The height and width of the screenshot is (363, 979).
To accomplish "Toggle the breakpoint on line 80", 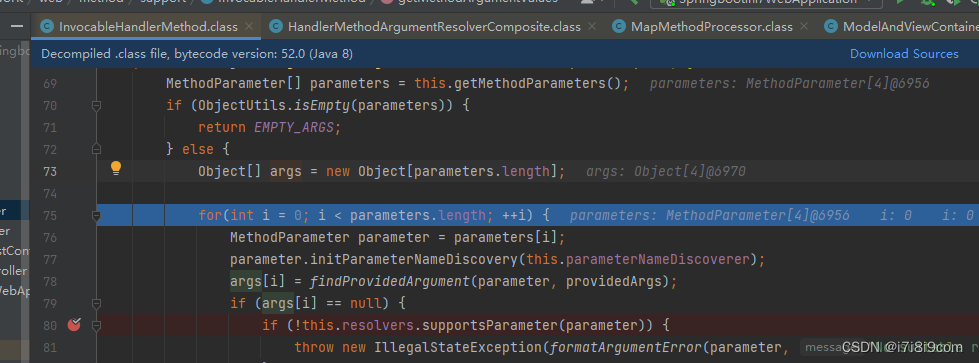I will [74, 324].
